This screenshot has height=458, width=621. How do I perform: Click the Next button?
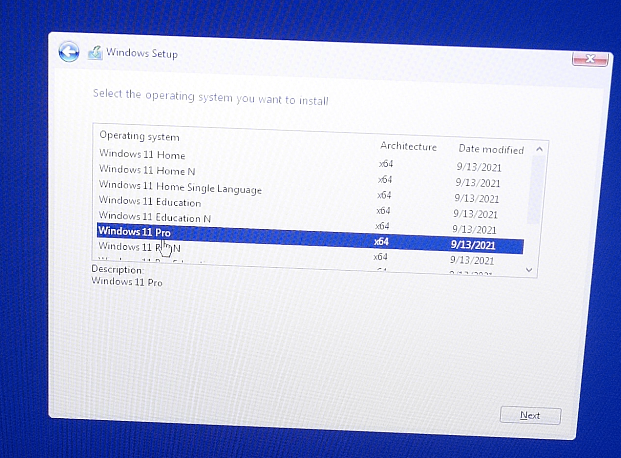pos(530,416)
